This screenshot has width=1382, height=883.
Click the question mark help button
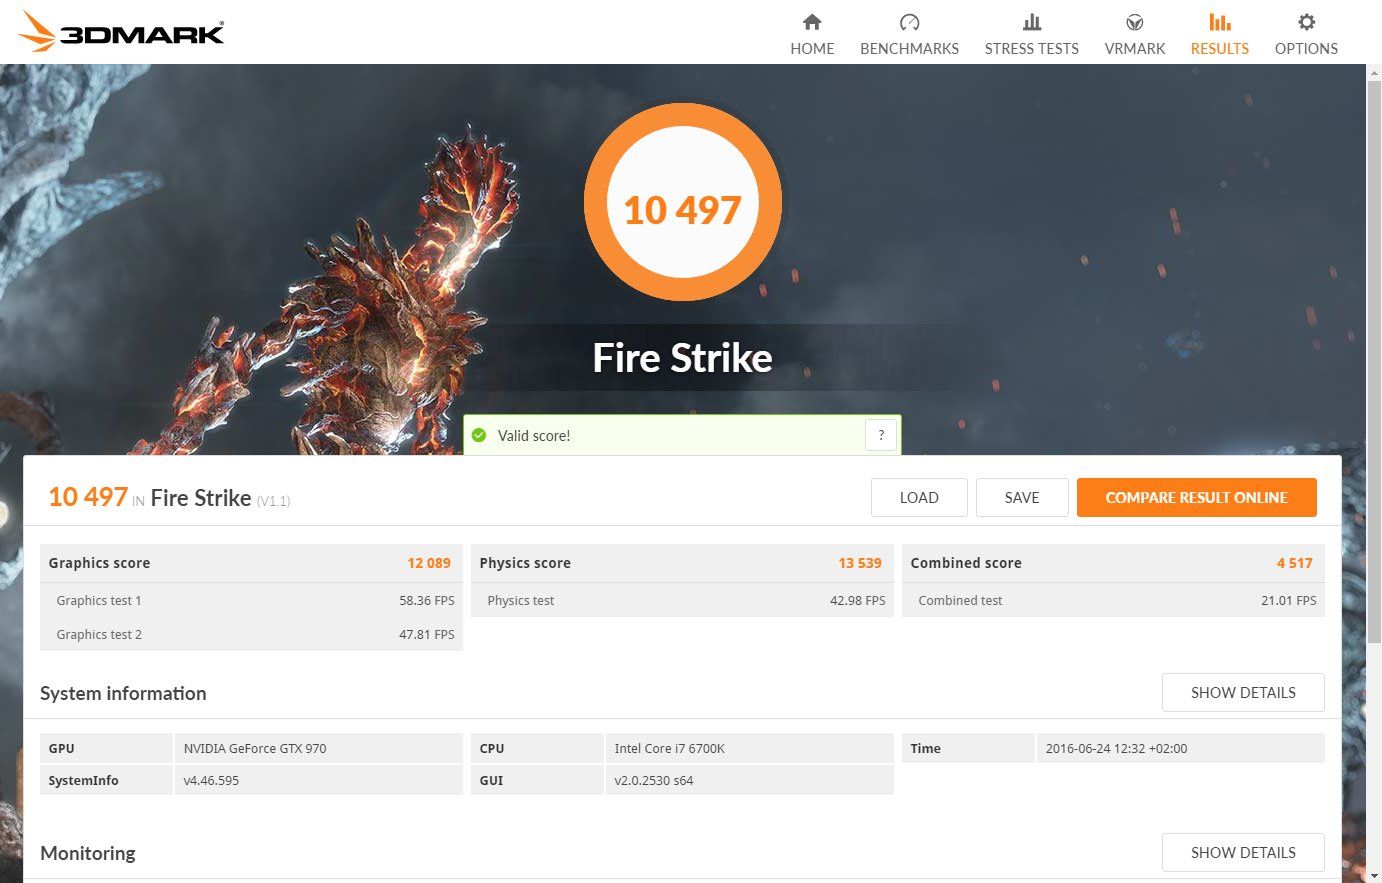click(x=881, y=435)
